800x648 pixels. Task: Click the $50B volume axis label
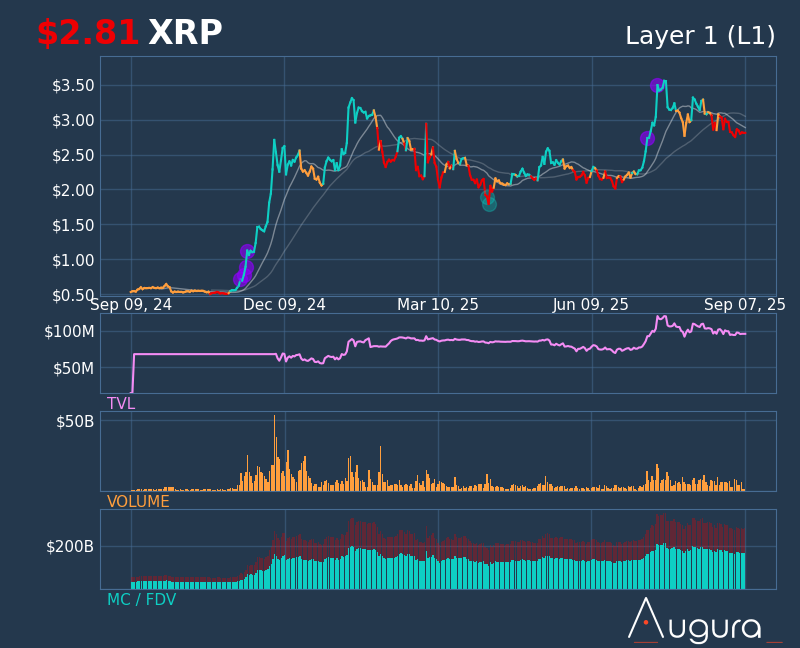point(75,421)
